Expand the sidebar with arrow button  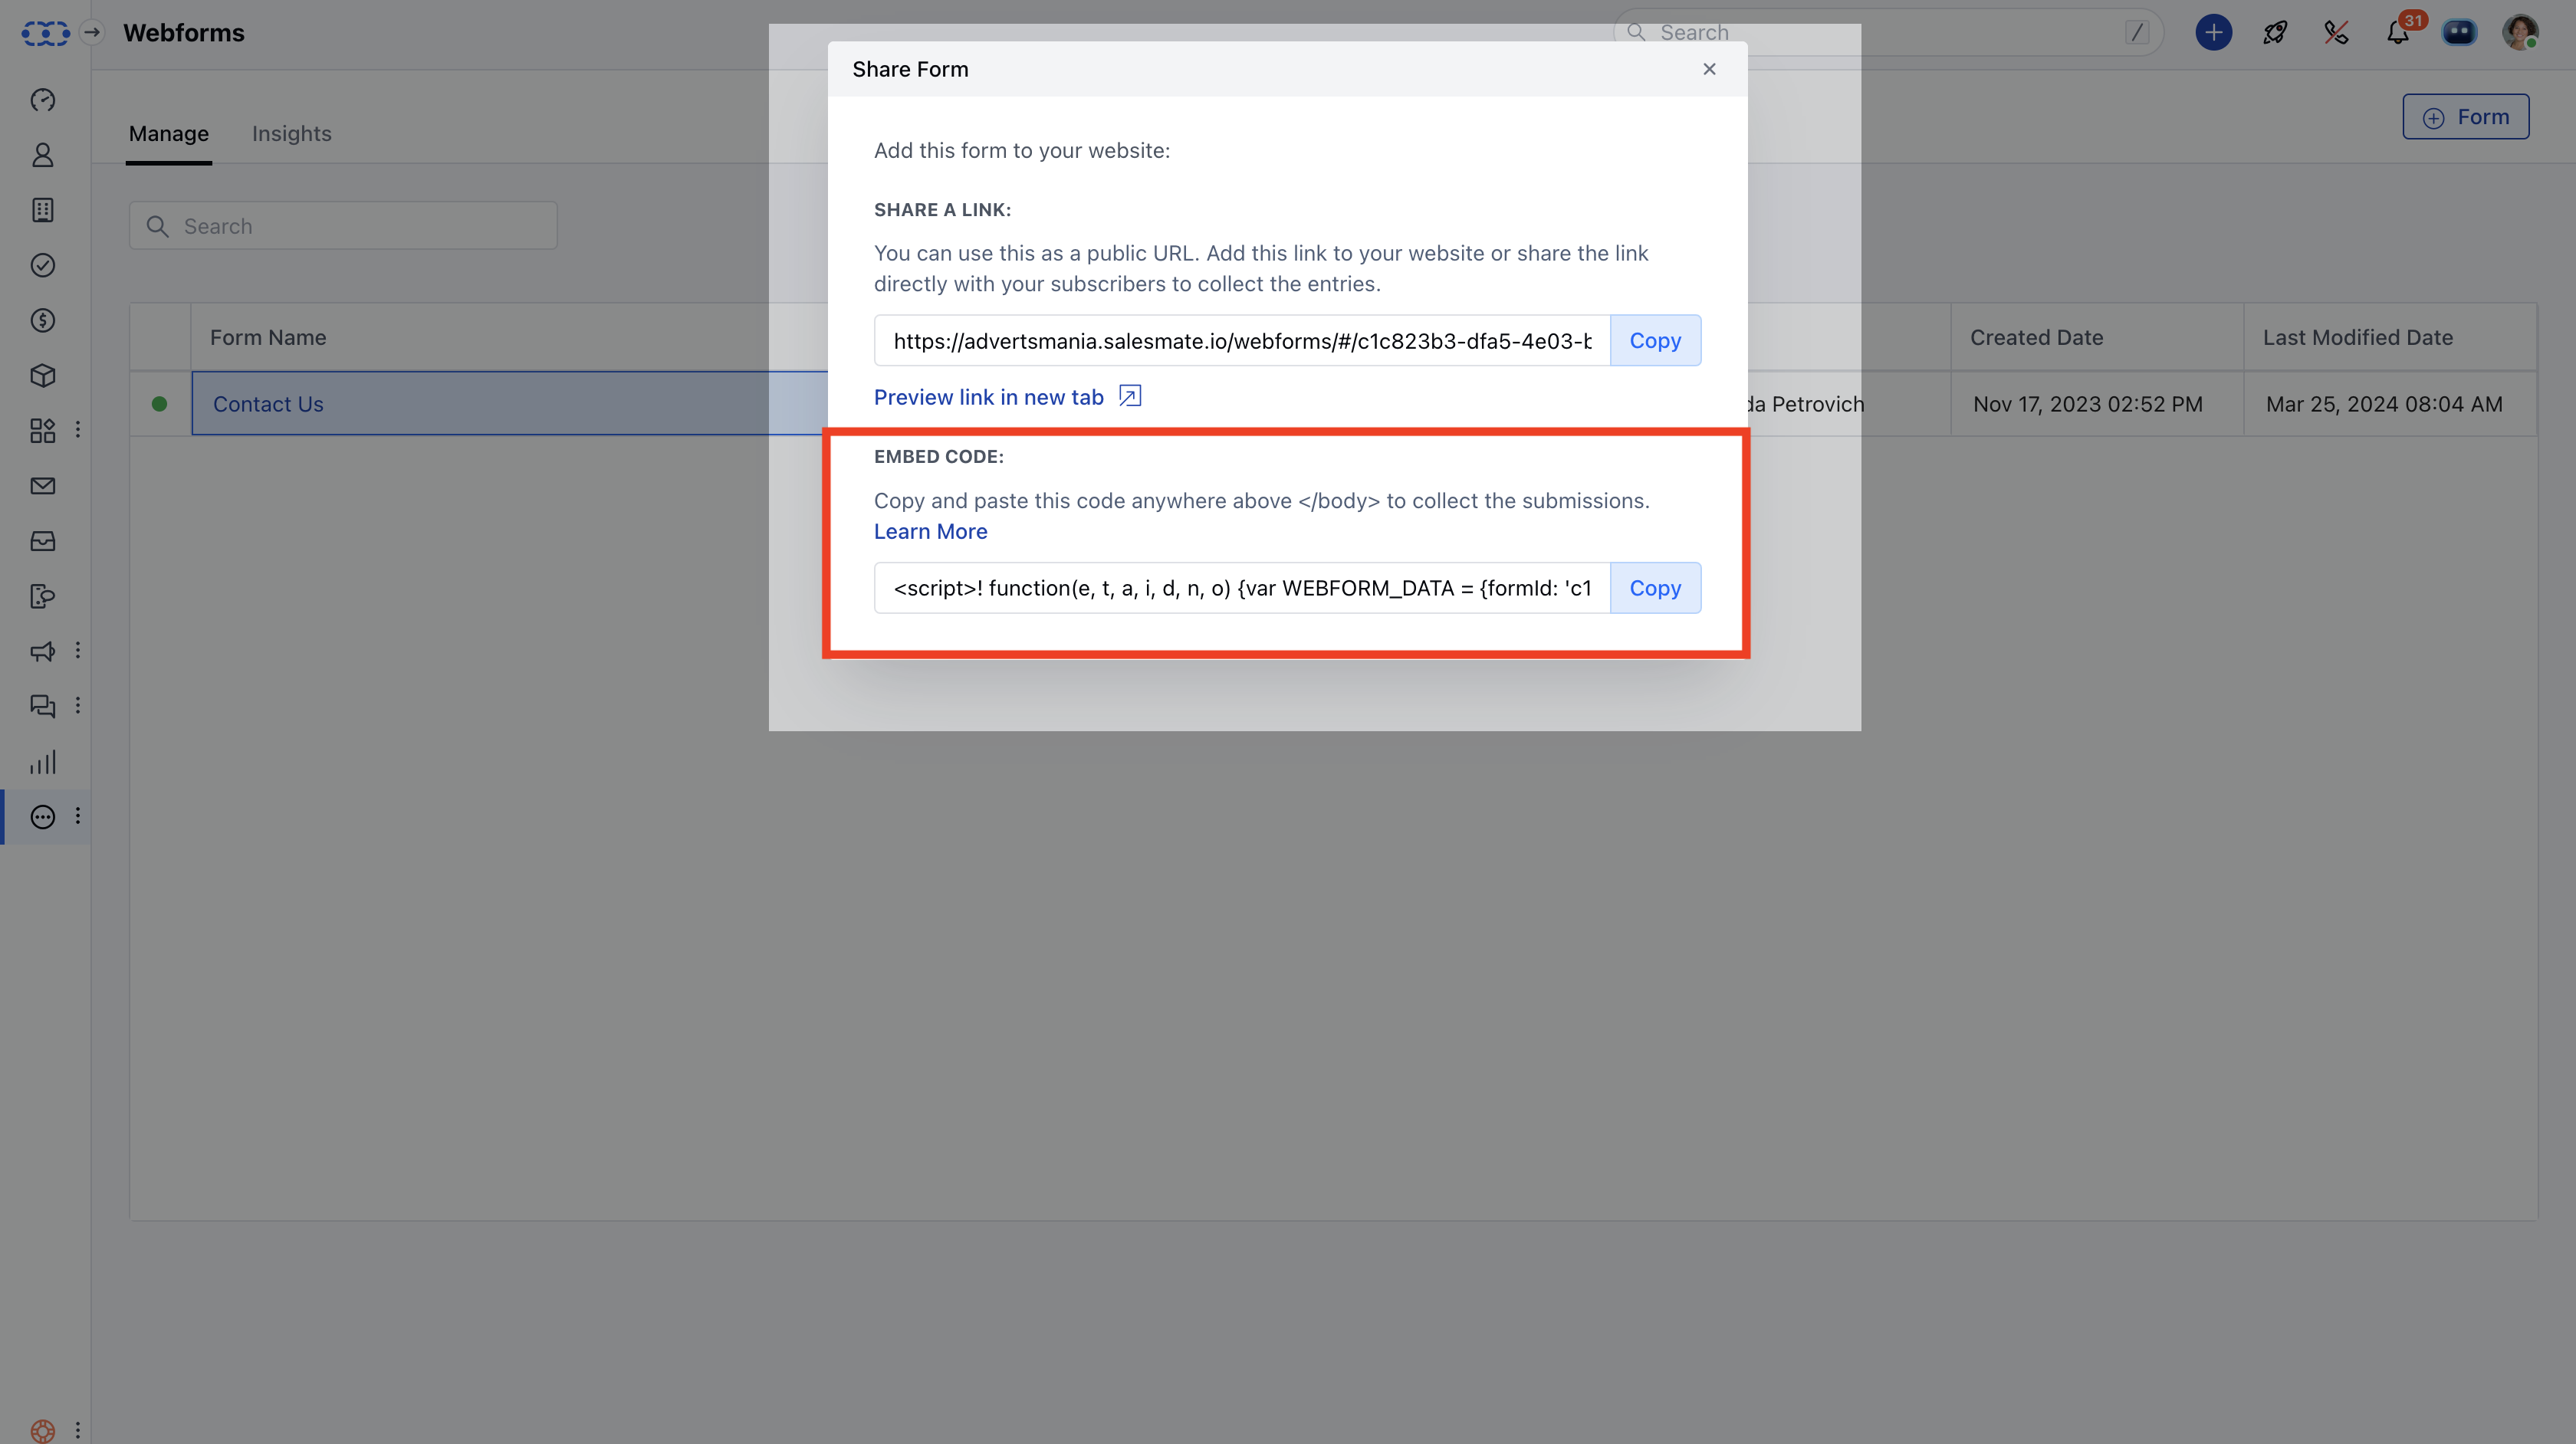[x=92, y=33]
